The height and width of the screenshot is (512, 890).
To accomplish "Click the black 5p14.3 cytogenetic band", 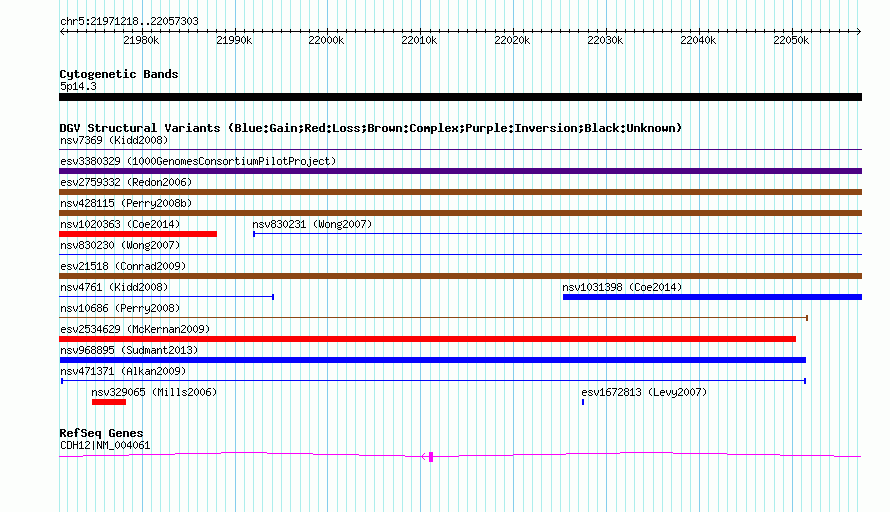I will 460,97.
